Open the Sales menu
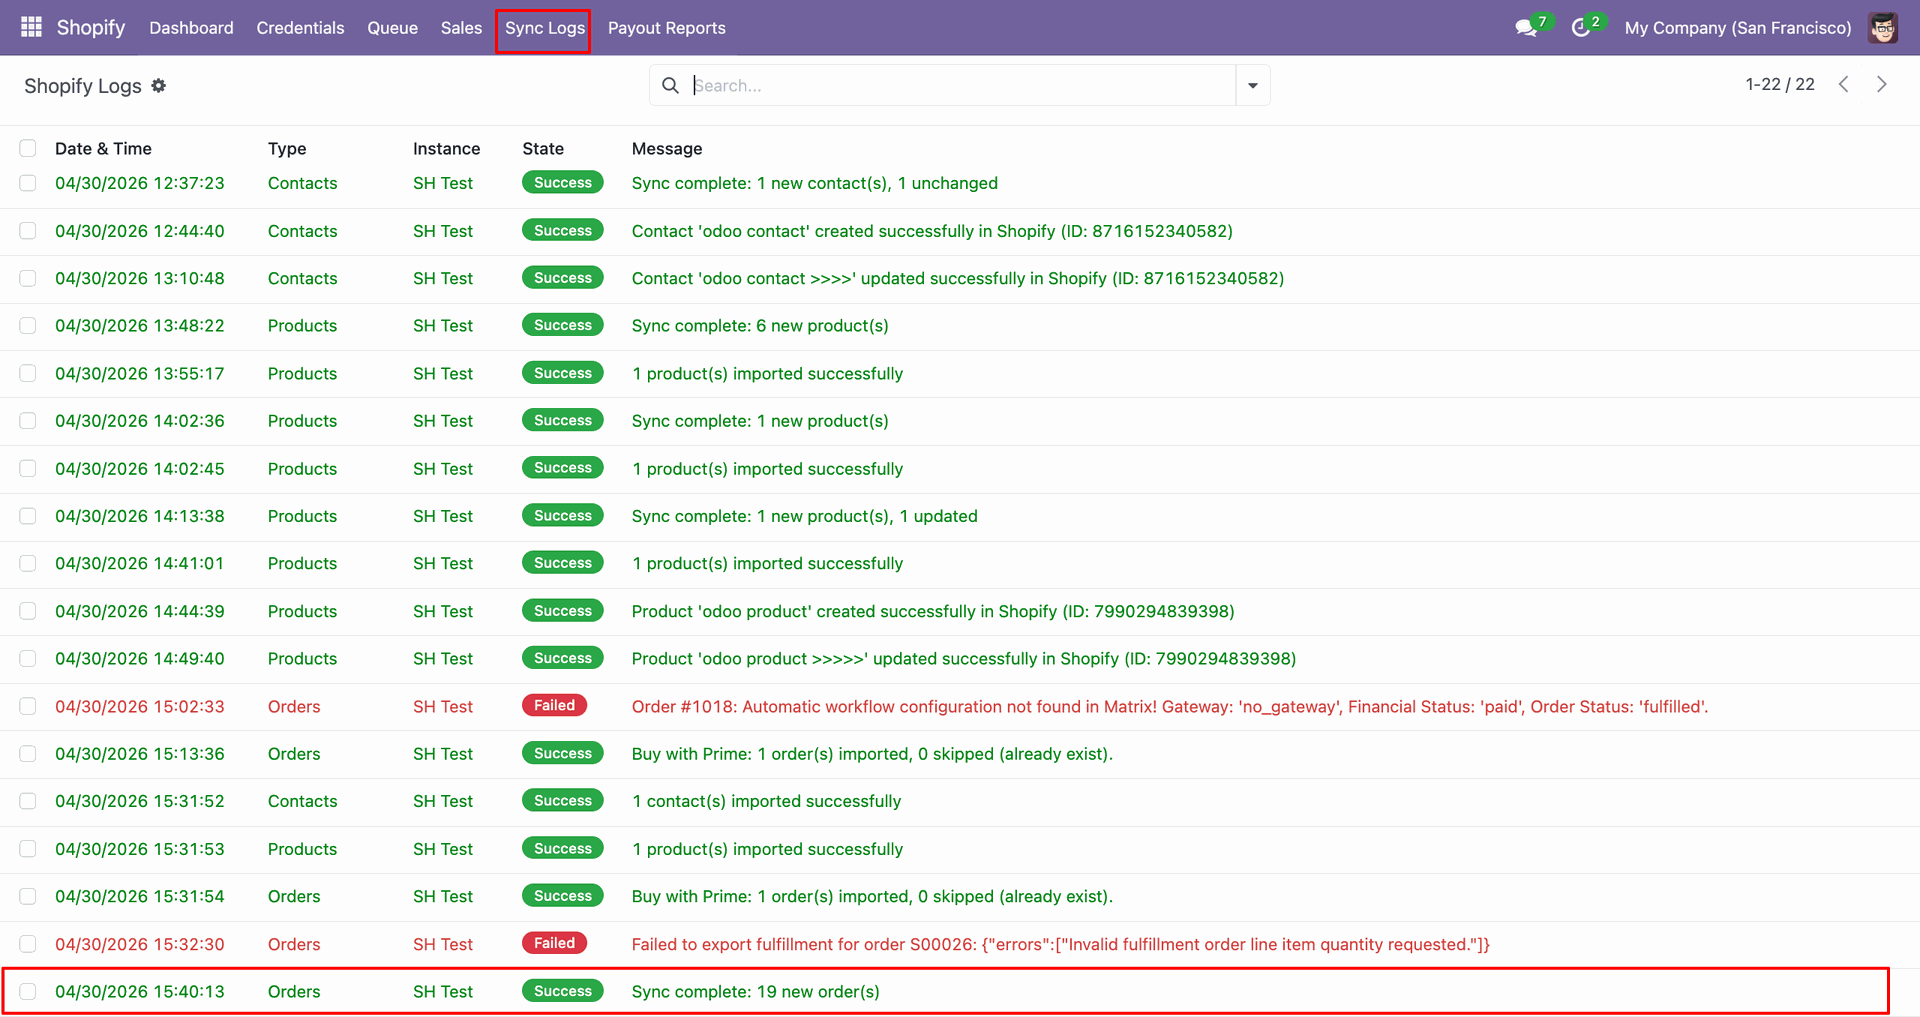Image resolution: width=1920 pixels, height=1017 pixels. (461, 28)
